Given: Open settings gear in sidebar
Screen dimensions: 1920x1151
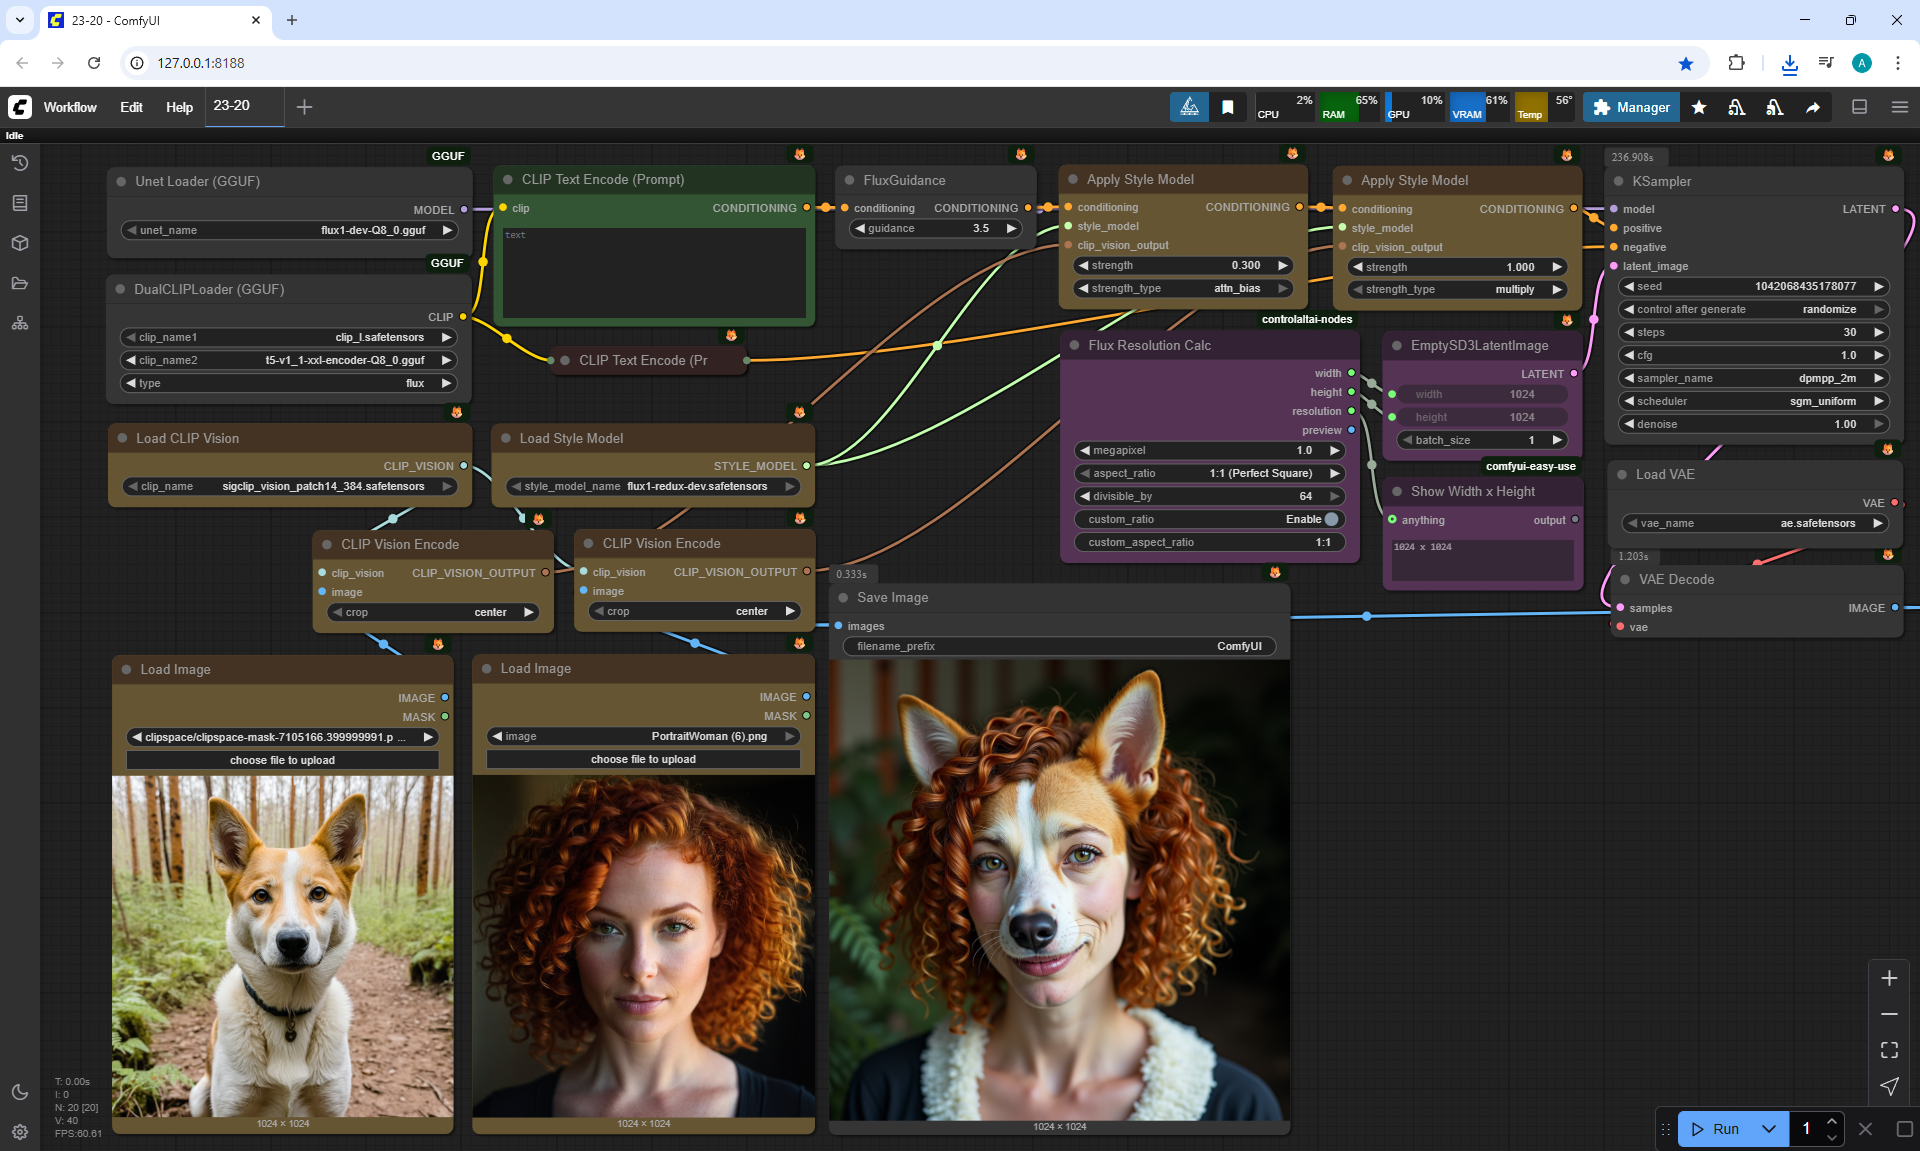Looking at the screenshot, I should (x=20, y=1132).
